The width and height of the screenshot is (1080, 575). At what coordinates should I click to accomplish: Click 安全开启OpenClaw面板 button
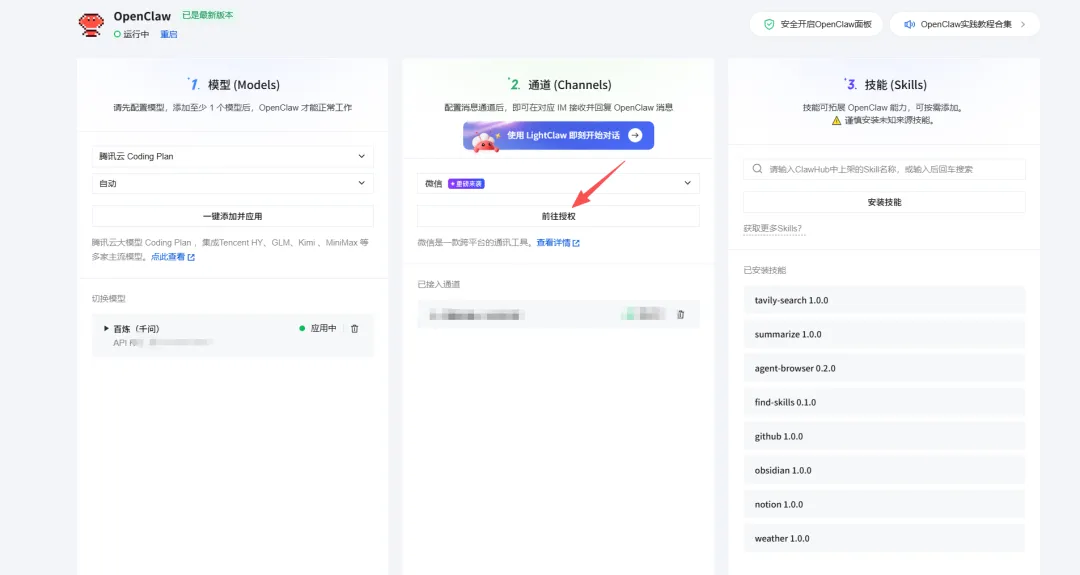coord(816,24)
